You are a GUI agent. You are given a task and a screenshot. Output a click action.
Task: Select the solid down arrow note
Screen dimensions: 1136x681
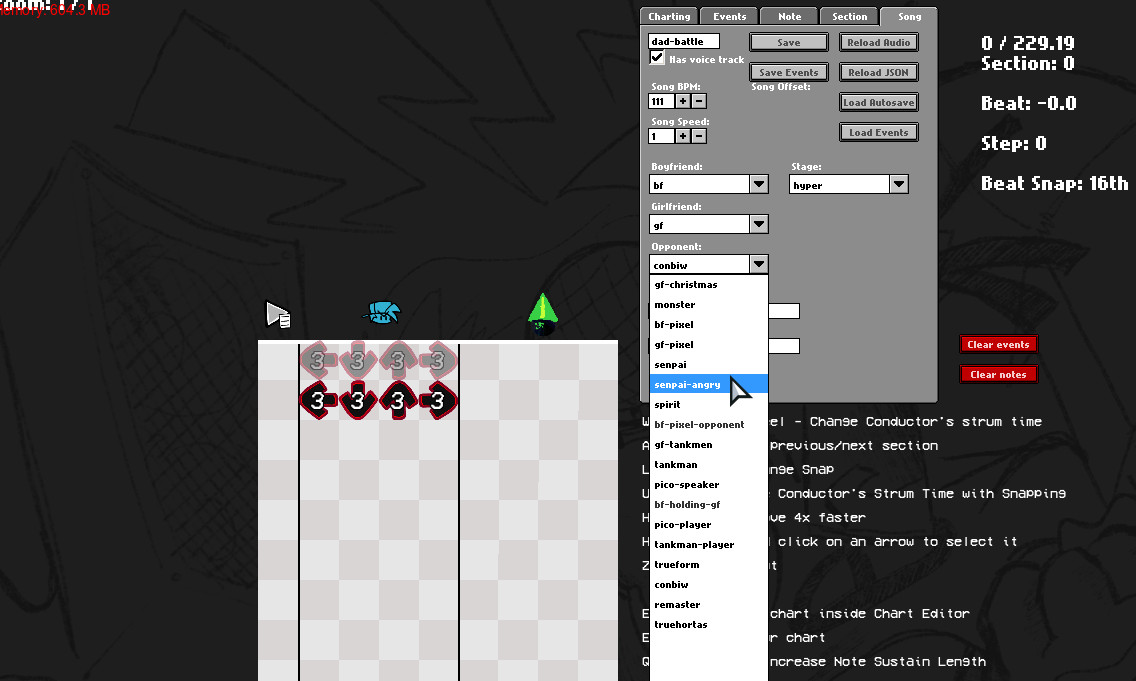pos(358,401)
